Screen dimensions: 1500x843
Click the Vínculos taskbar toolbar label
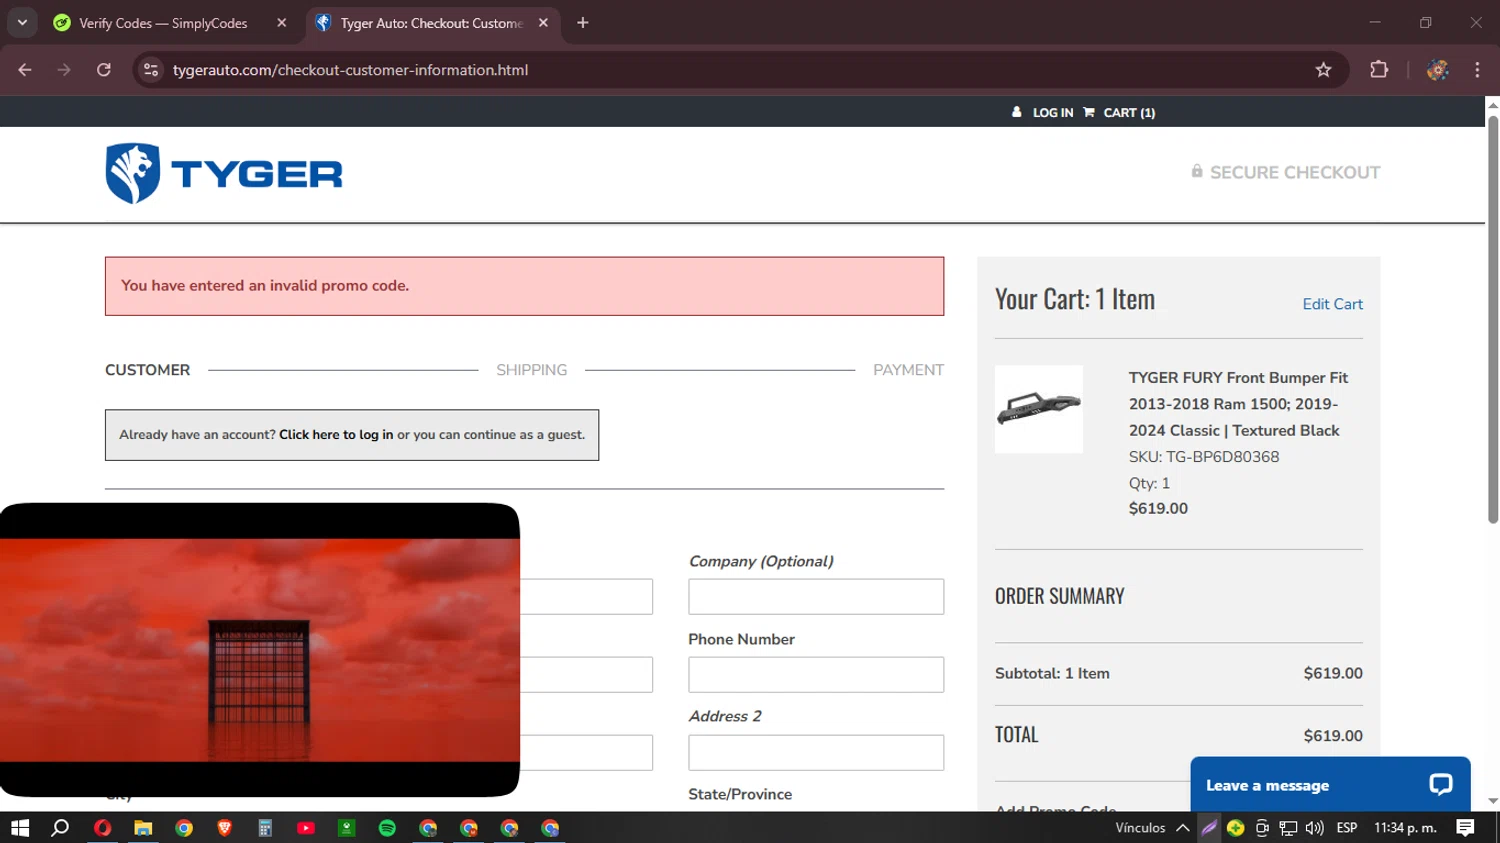(1140, 828)
